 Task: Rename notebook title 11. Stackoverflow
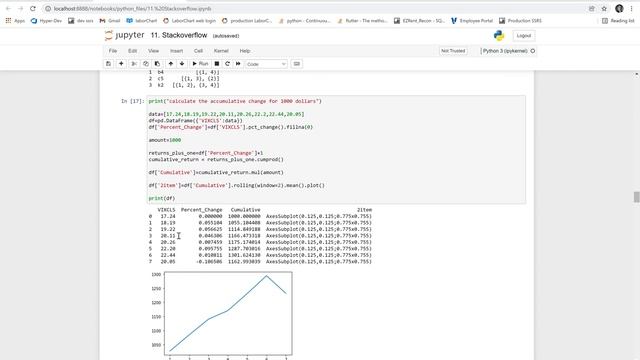pos(179,36)
